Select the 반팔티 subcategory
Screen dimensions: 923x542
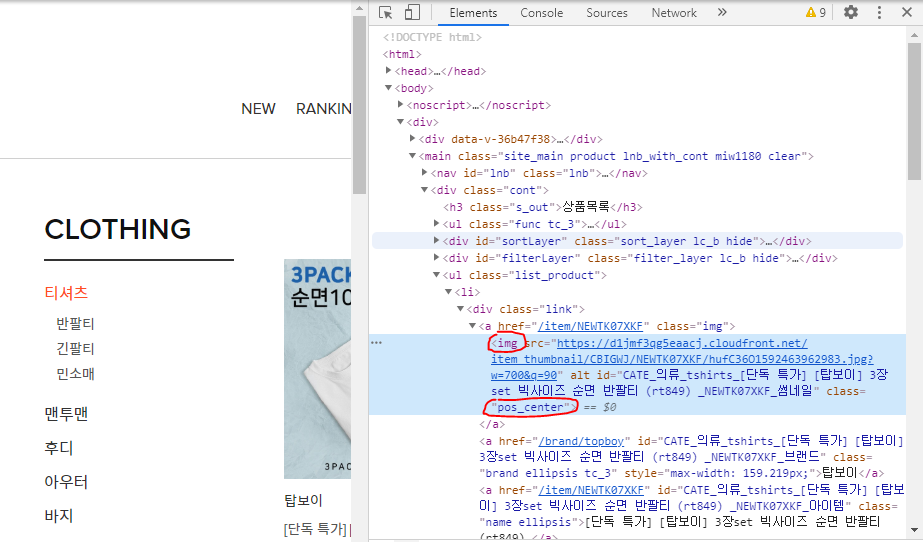(75, 324)
